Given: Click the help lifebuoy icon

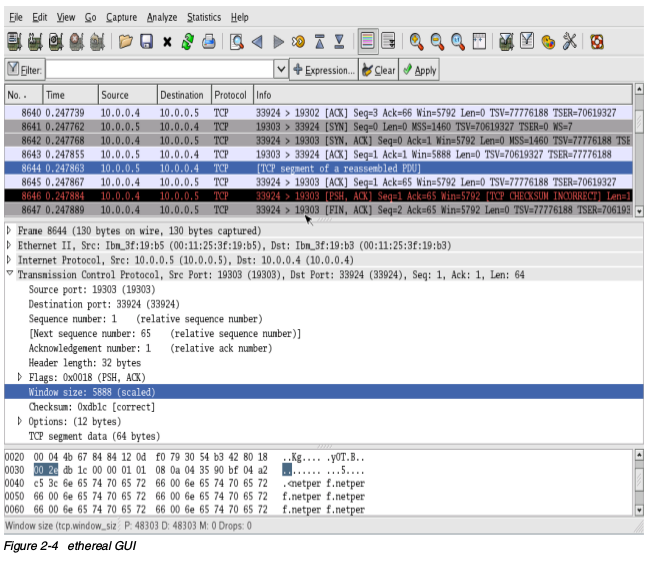Looking at the screenshot, I should pos(597,42).
